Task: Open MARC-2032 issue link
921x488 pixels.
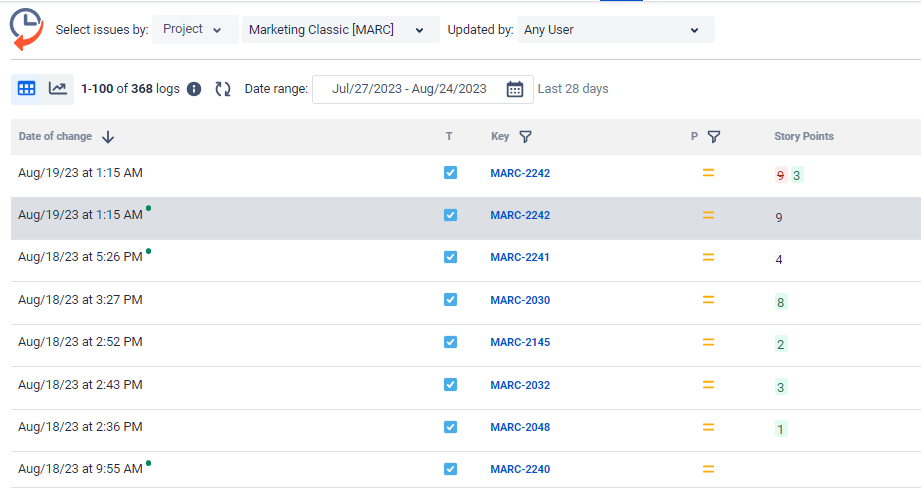Action: click(520, 385)
